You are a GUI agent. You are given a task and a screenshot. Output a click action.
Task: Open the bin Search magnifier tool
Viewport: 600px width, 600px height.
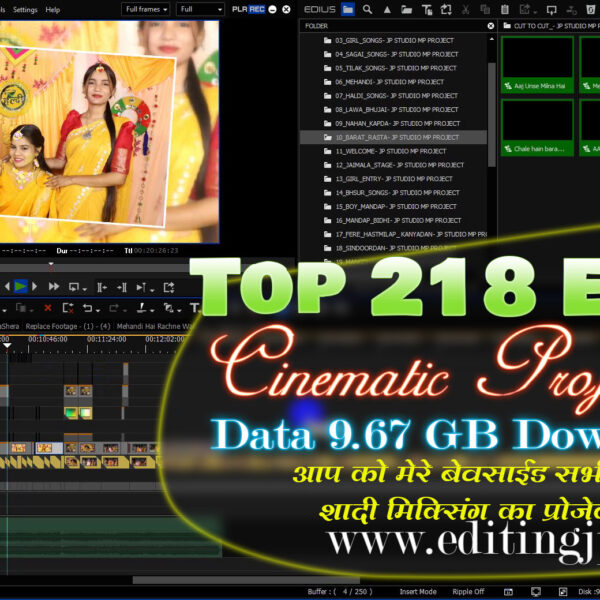[367, 9]
